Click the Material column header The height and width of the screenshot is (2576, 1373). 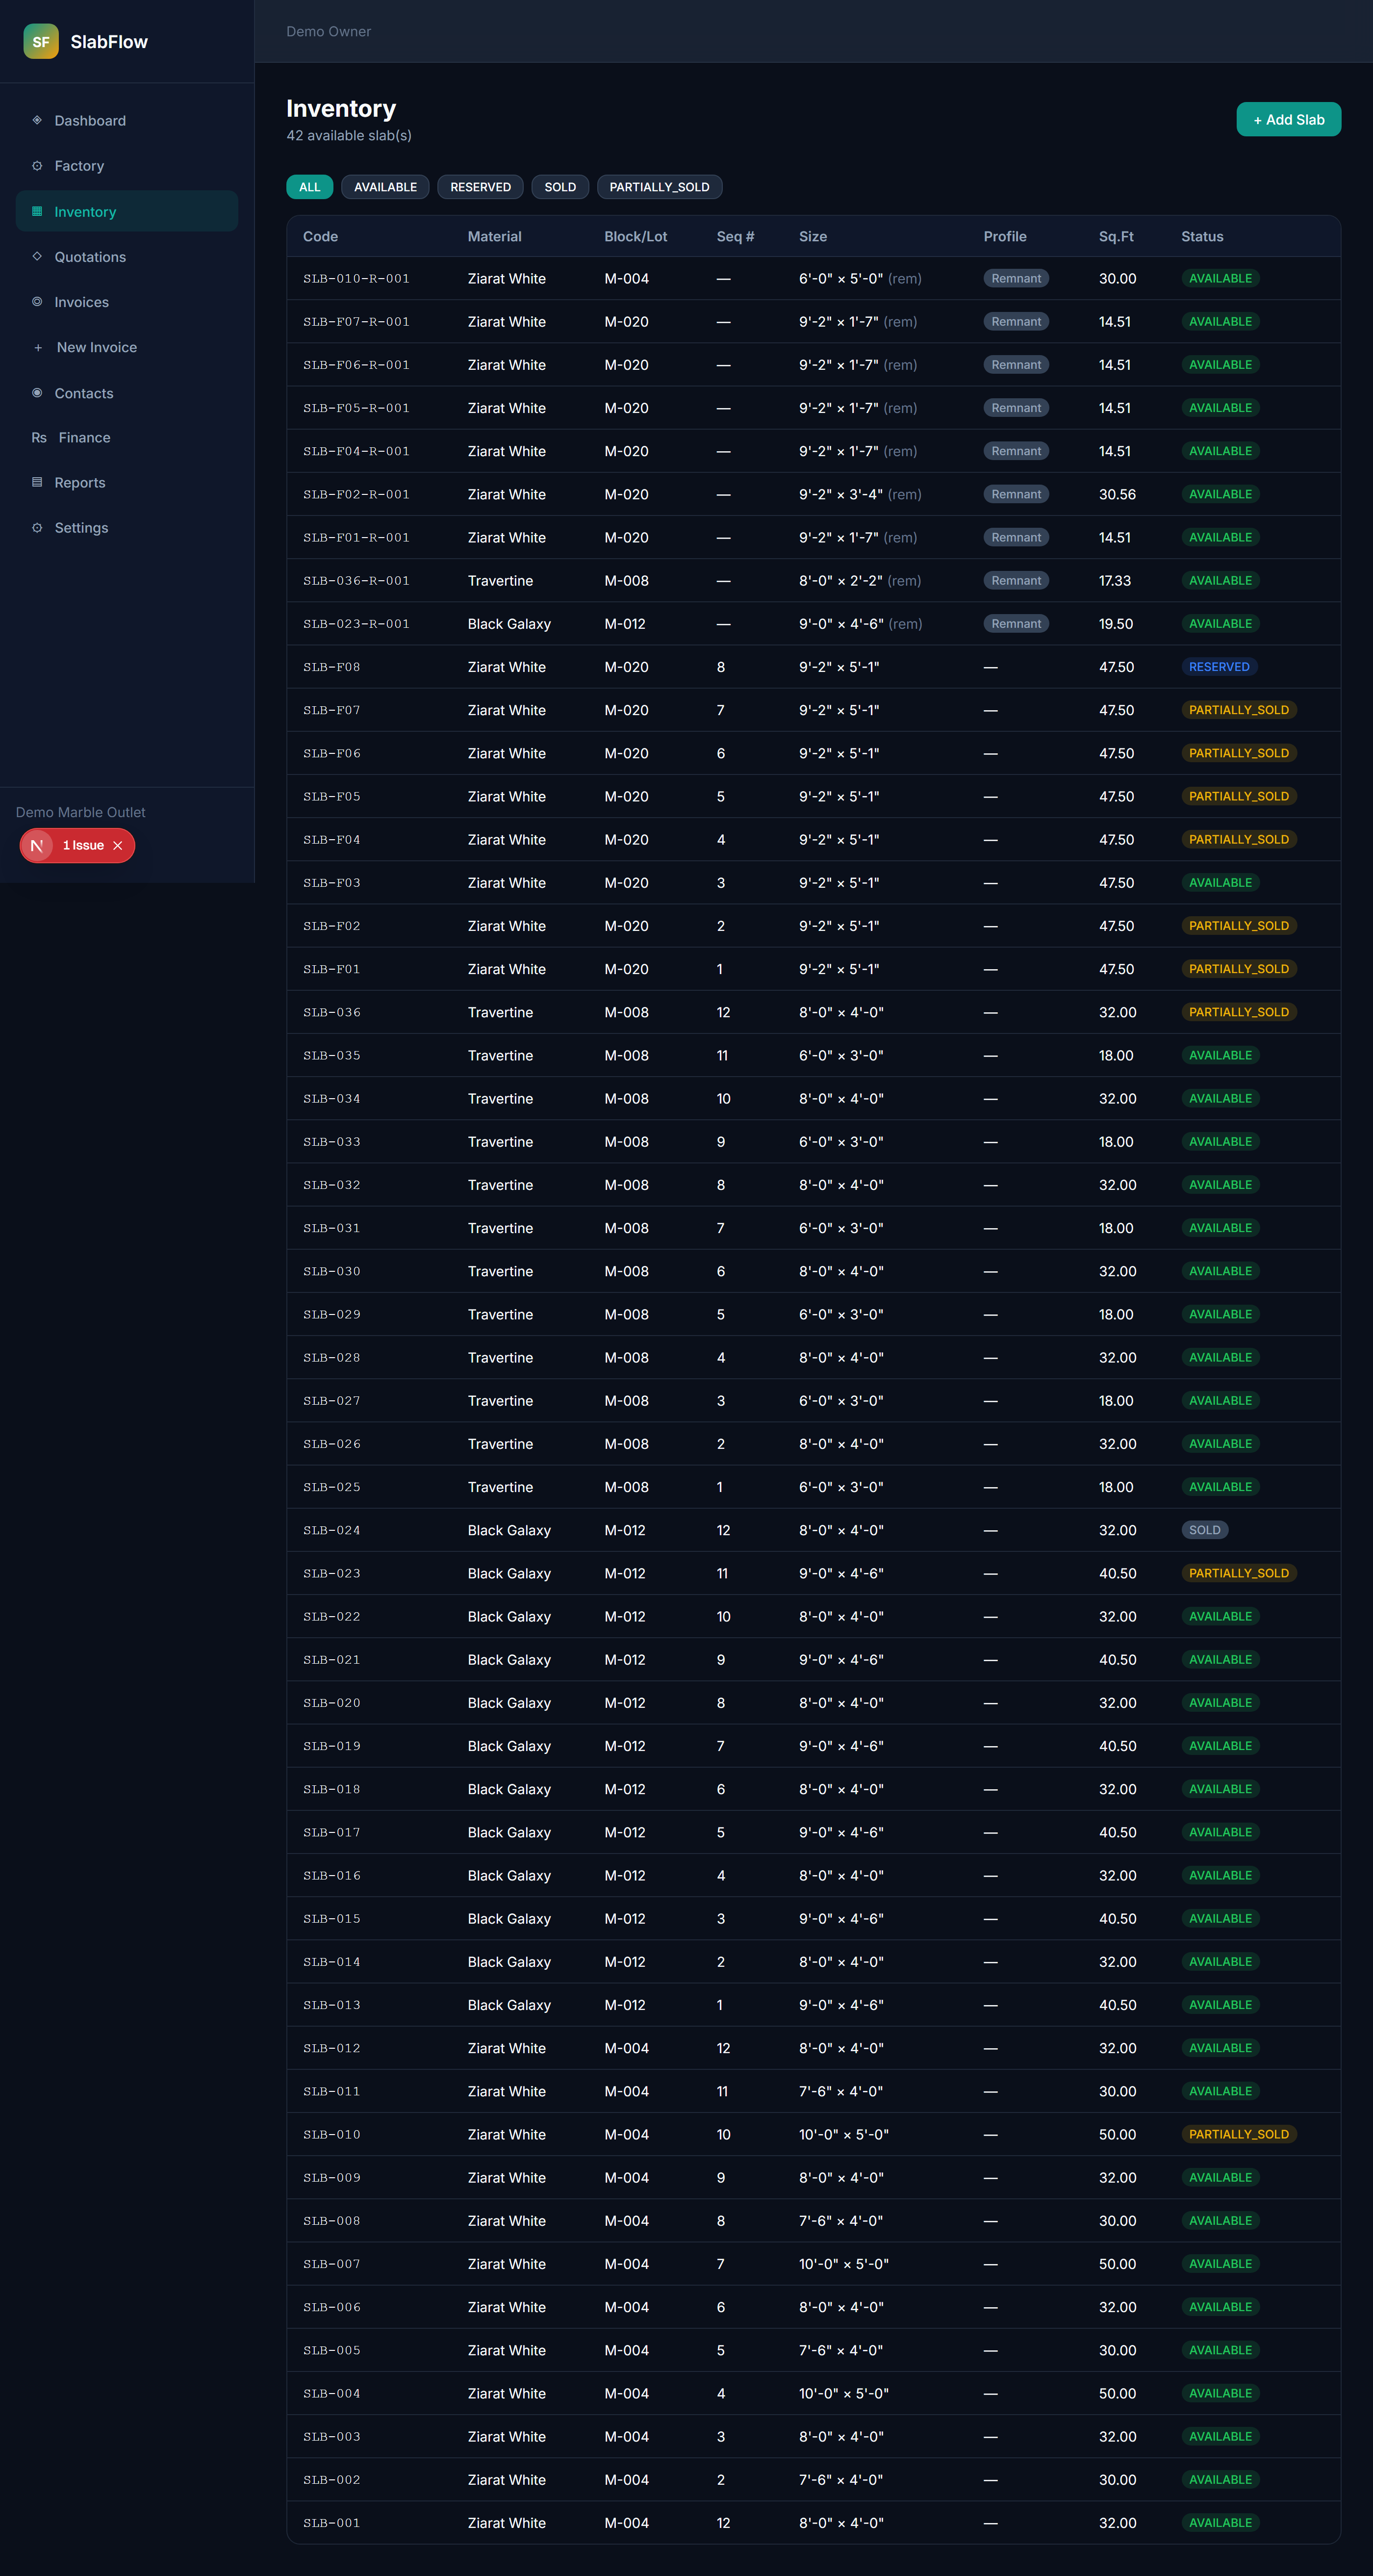point(495,237)
